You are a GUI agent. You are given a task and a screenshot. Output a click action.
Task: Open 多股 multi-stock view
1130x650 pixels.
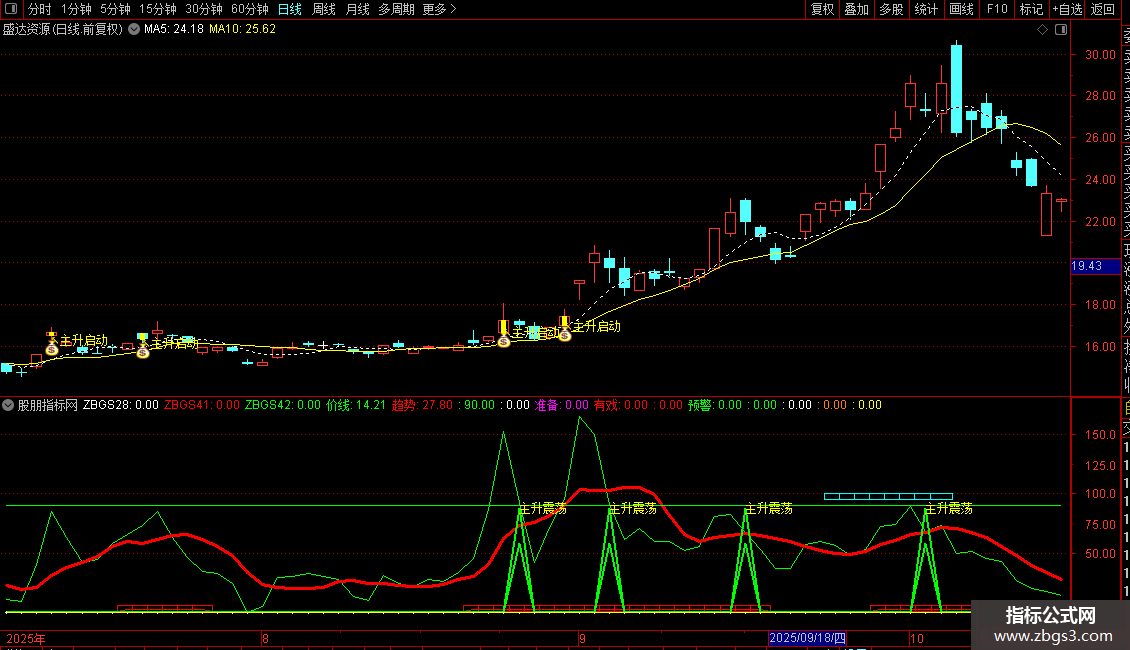coord(891,9)
